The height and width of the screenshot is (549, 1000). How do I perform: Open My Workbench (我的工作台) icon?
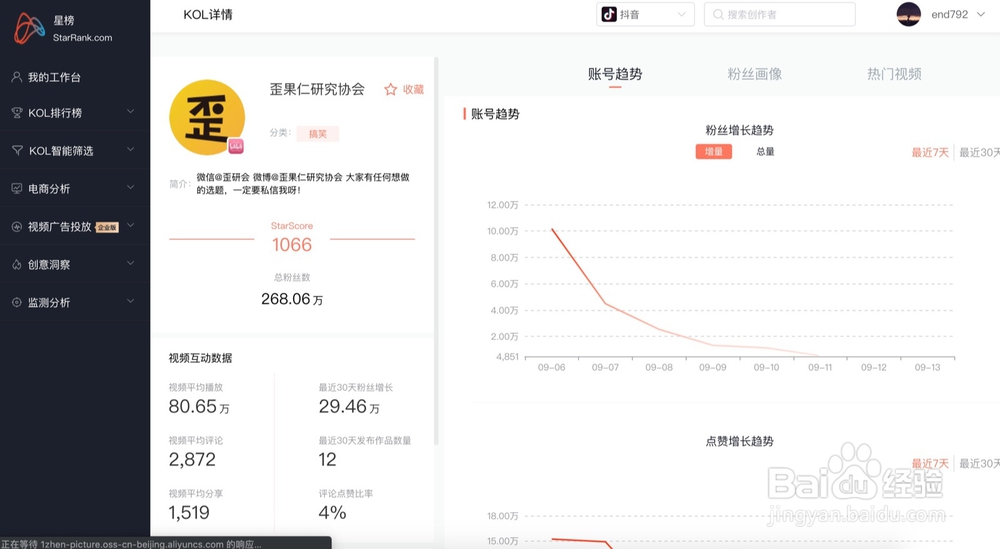[x=17, y=77]
